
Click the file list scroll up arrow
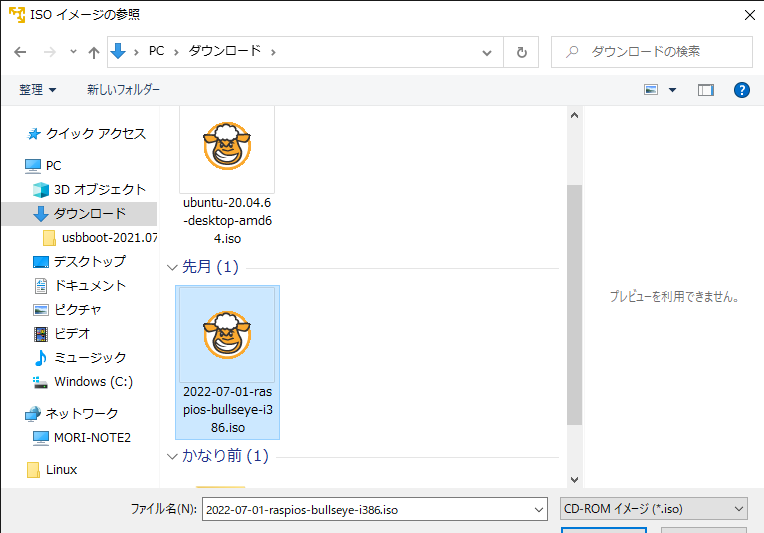click(x=574, y=115)
